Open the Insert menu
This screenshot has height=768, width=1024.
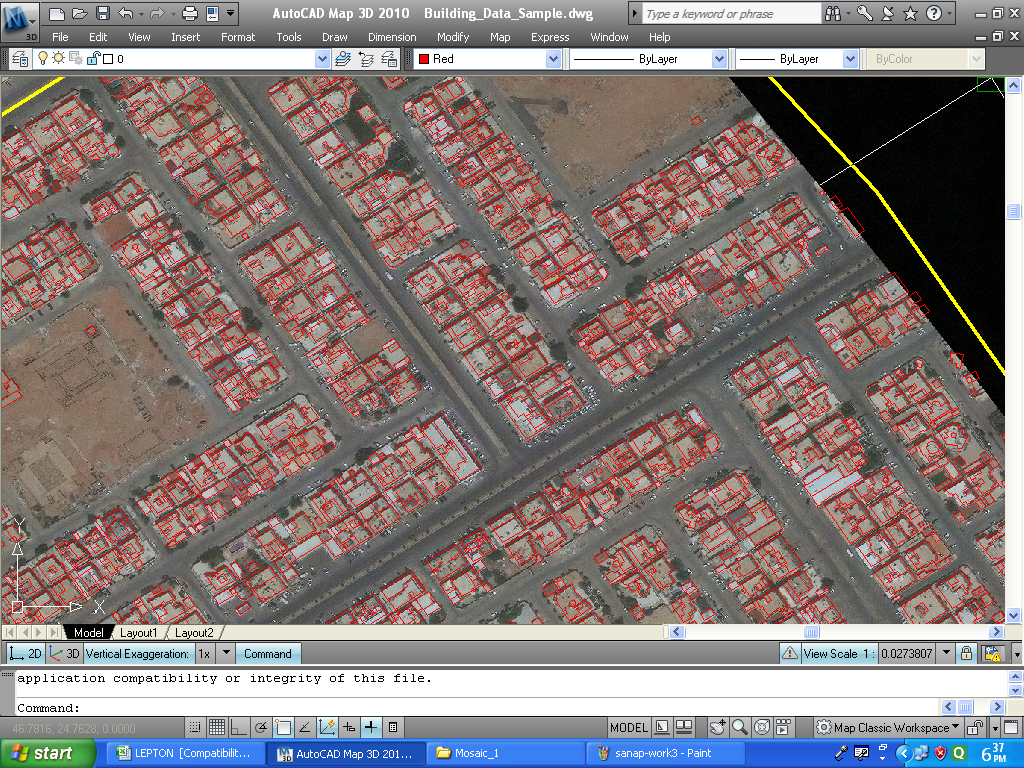185,37
